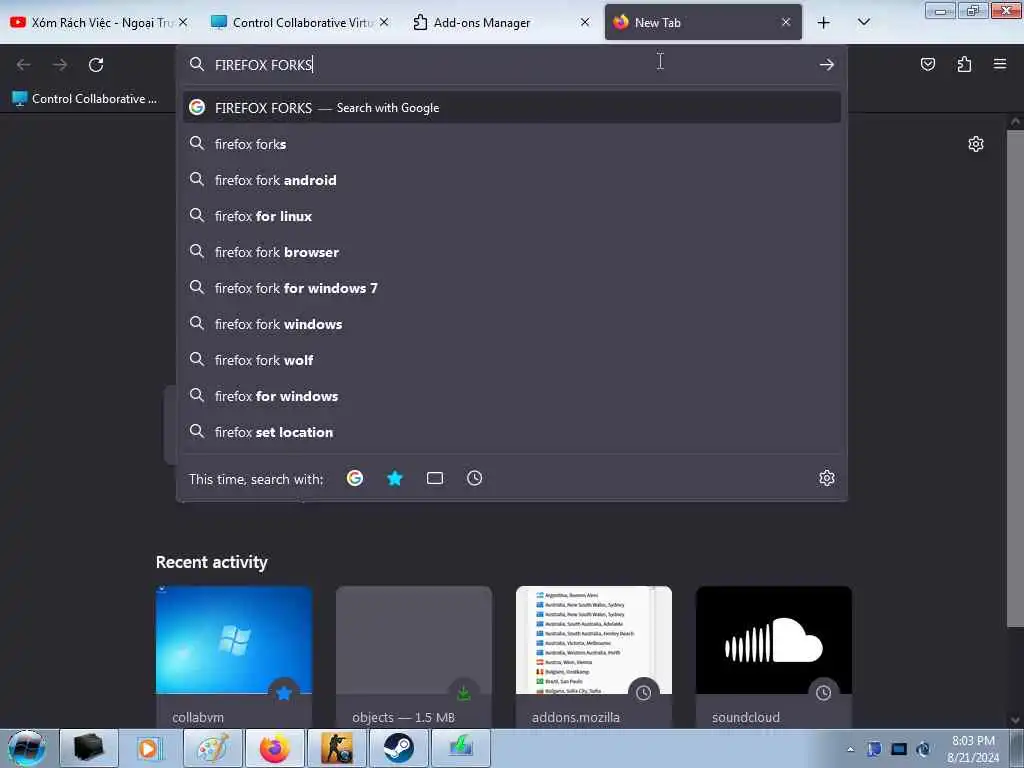Image resolution: width=1024 pixels, height=768 pixels.
Task: Choose FIREFOX FORKS Search with Google
Action: click(x=512, y=108)
